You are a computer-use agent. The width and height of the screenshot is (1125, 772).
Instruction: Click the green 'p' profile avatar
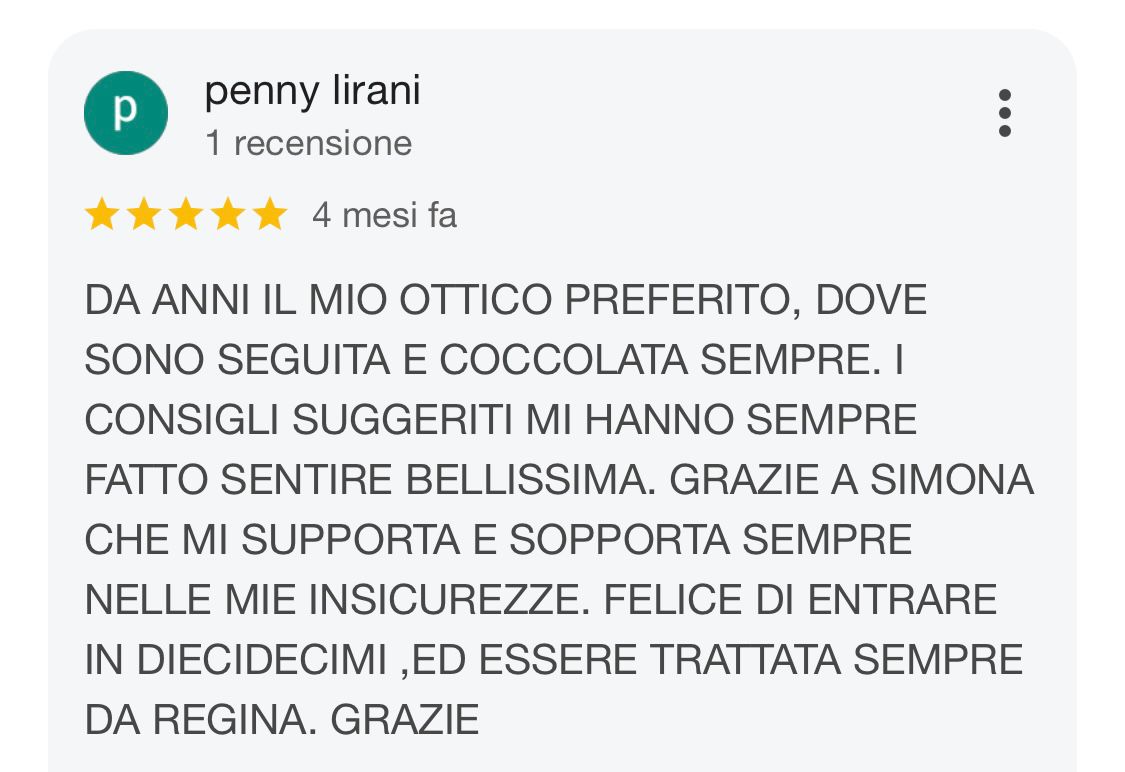[x=125, y=113]
